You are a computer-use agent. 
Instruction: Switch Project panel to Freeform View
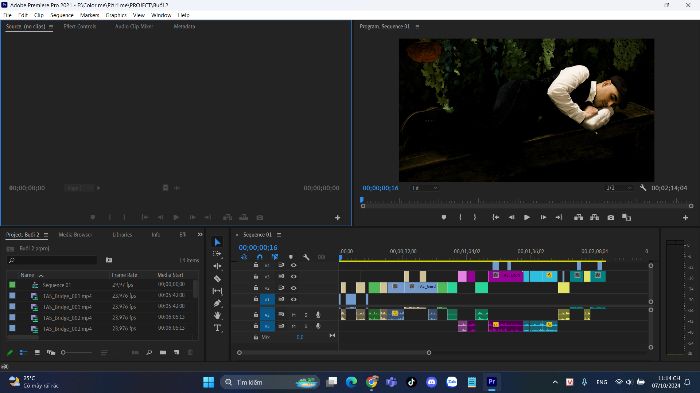pos(51,353)
